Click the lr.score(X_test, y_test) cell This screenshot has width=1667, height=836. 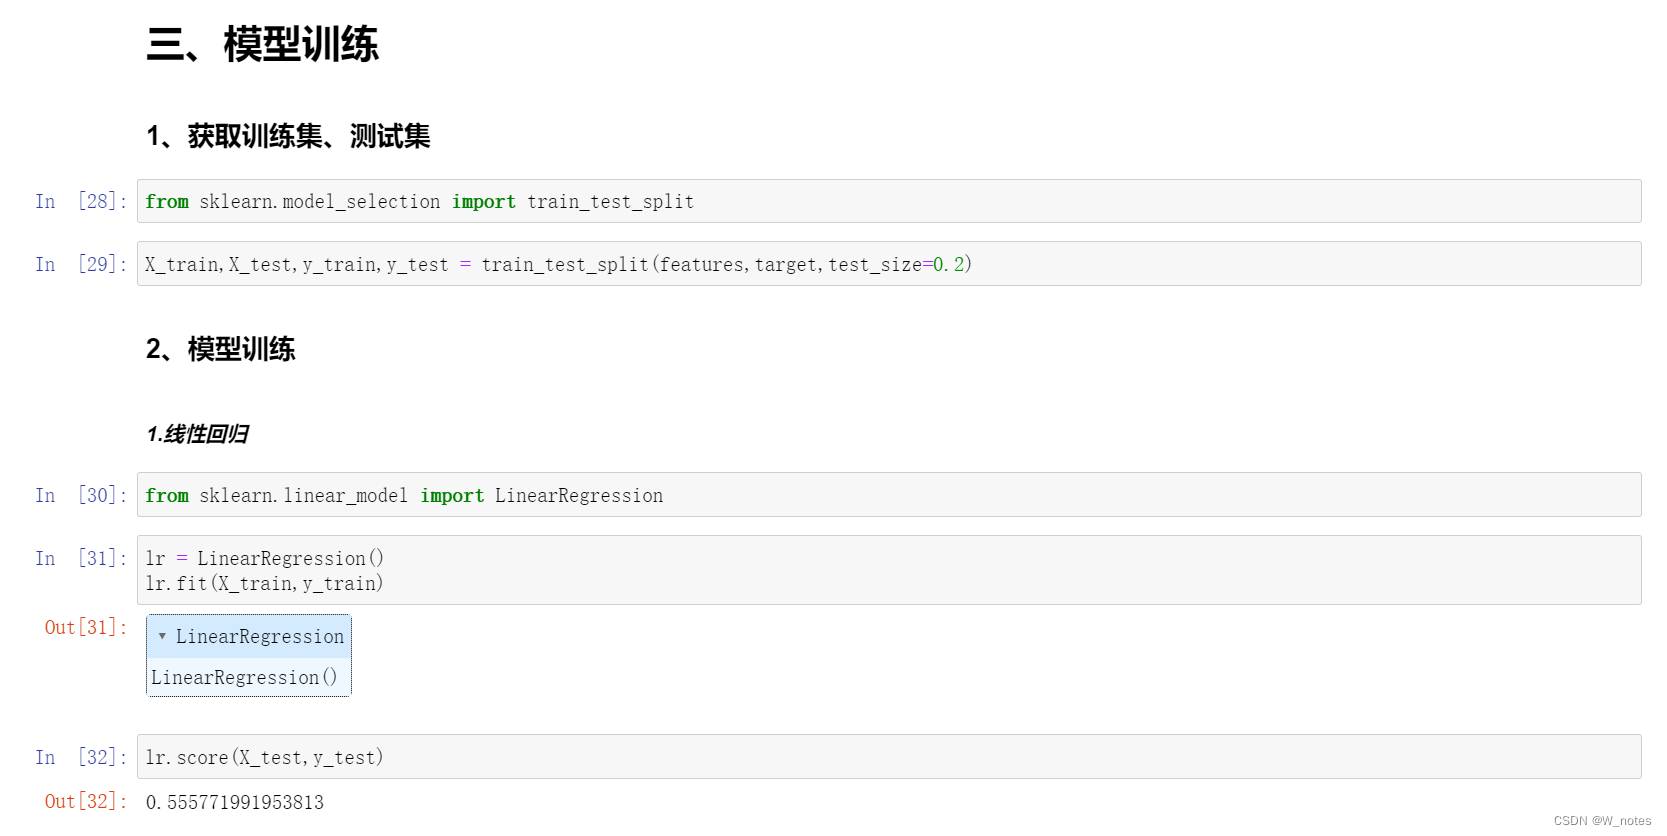pos(889,757)
